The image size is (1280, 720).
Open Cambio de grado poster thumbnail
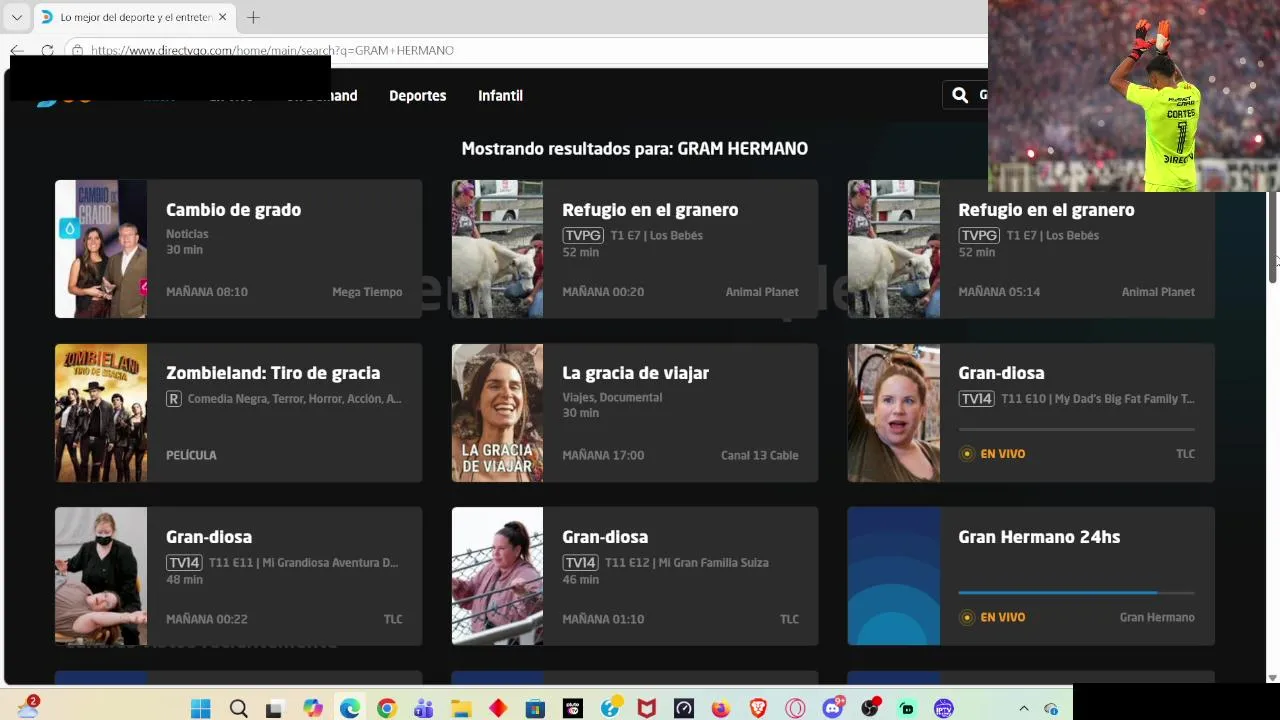[x=101, y=249]
